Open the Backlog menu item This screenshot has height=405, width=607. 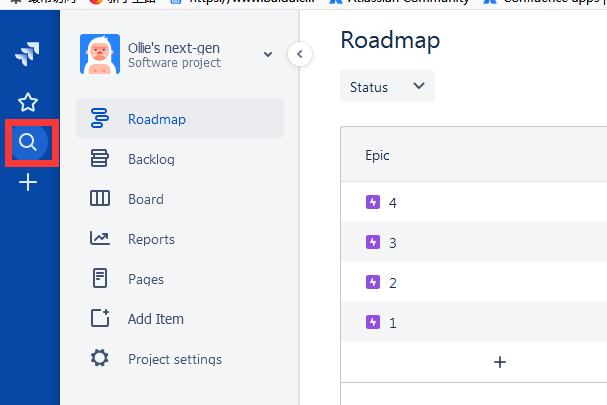tap(180, 159)
